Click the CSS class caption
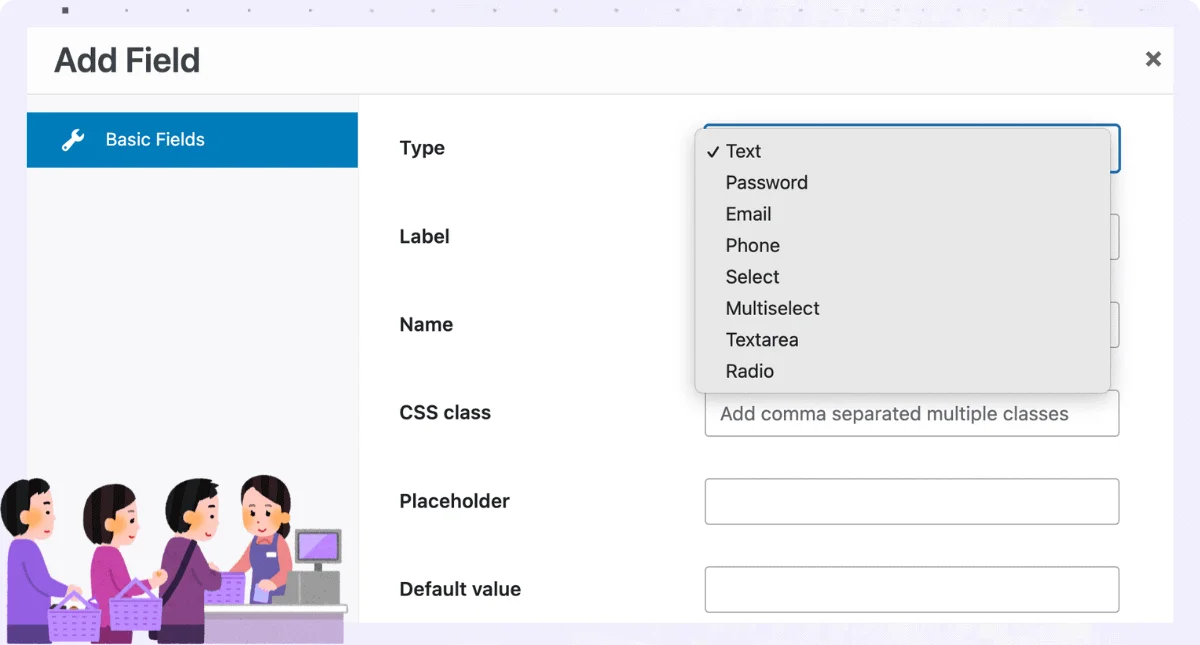The height and width of the screenshot is (645, 1200). tap(445, 413)
